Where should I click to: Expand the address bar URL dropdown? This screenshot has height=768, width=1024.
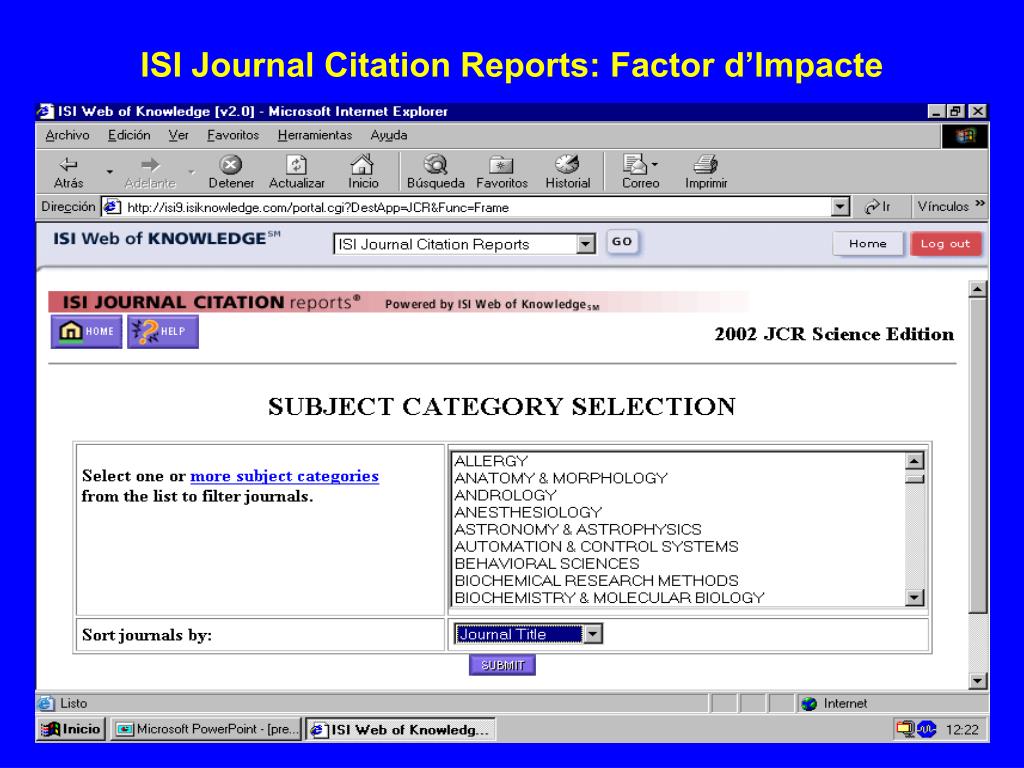point(841,207)
